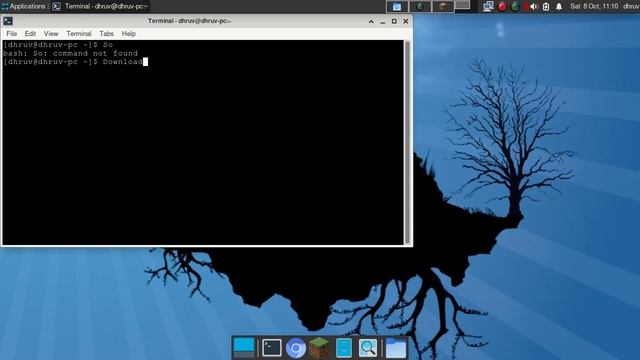The height and width of the screenshot is (360, 640).
Task: Open the Applications menu in the top panel
Action: click(24, 6)
